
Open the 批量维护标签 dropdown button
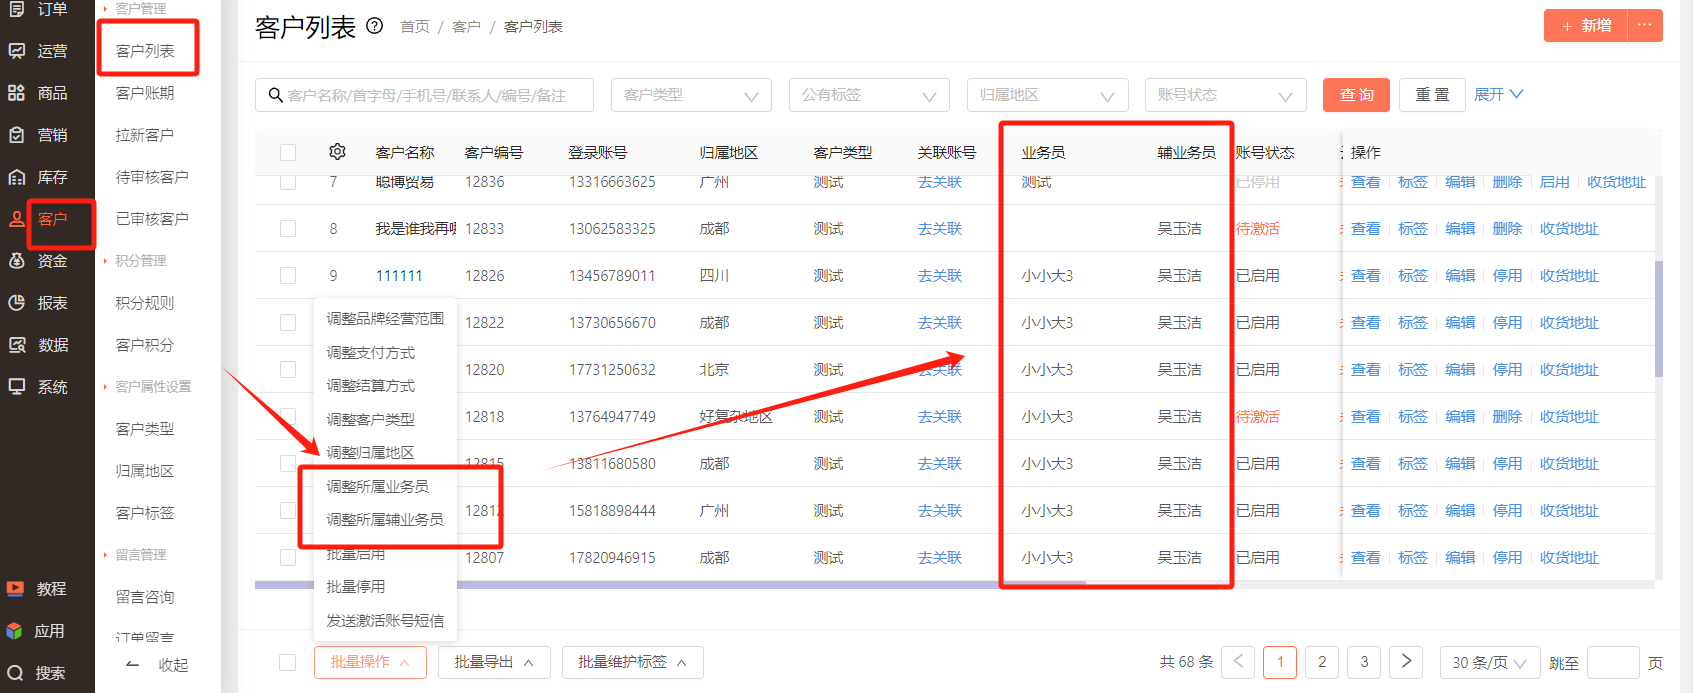click(x=632, y=662)
